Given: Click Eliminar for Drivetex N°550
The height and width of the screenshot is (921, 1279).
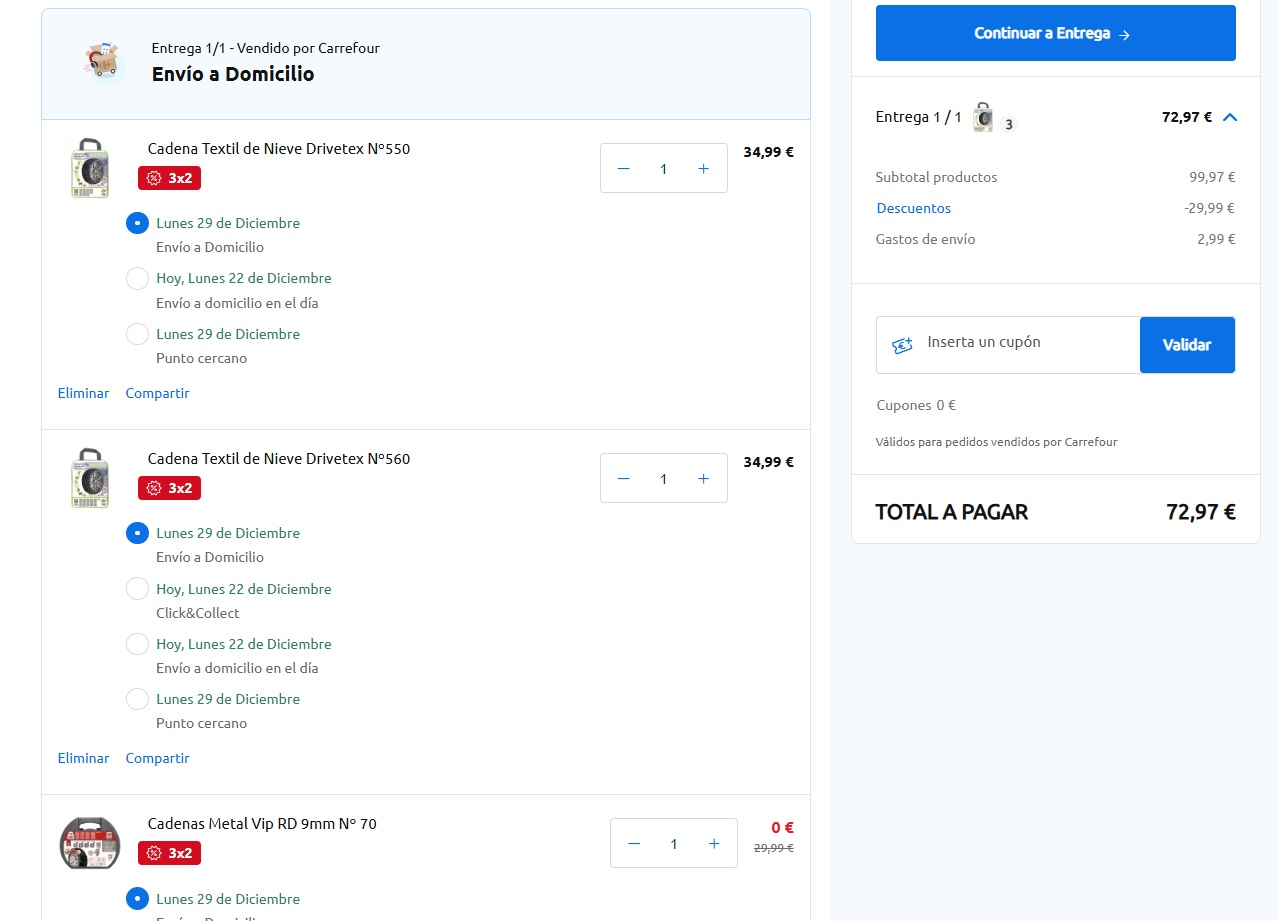Looking at the screenshot, I should 83,393.
